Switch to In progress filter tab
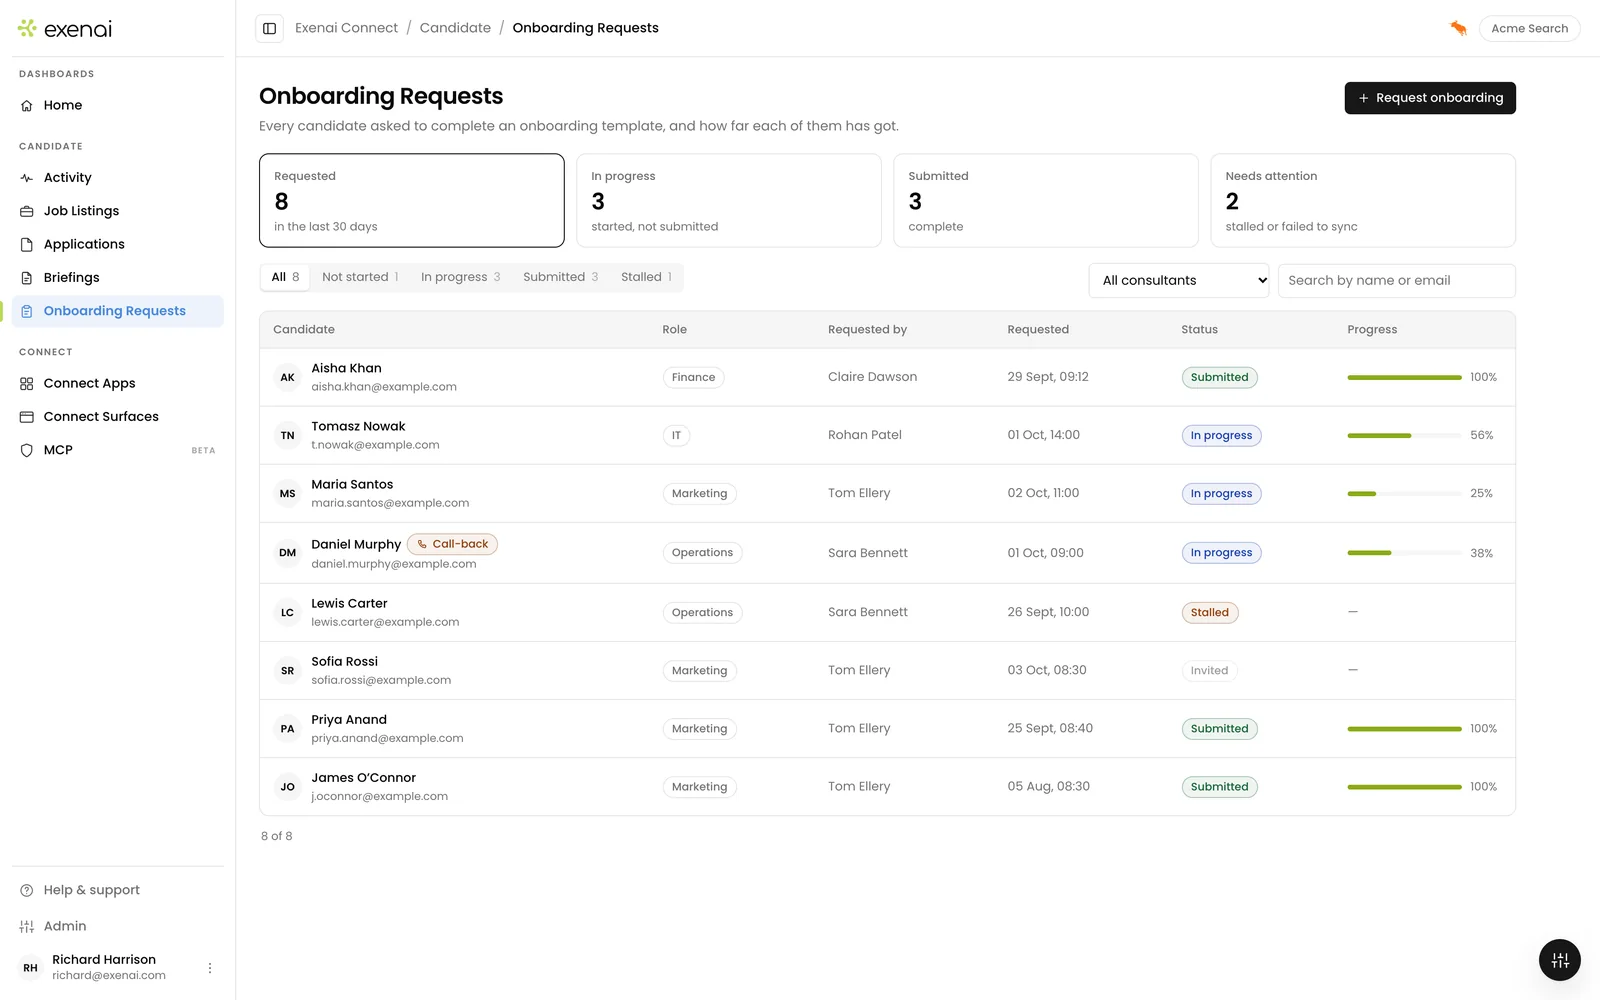This screenshot has height=1000, width=1600. point(460,277)
